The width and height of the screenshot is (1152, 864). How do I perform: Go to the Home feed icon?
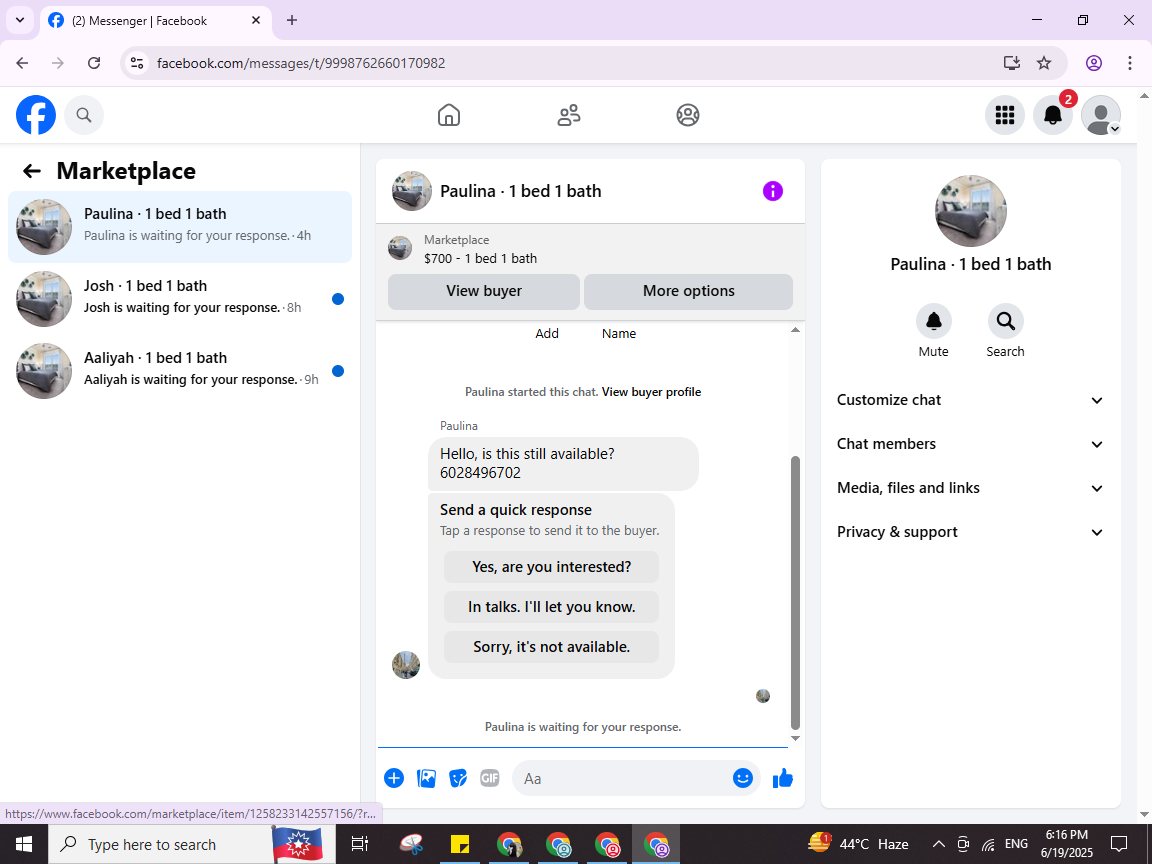pos(449,115)
